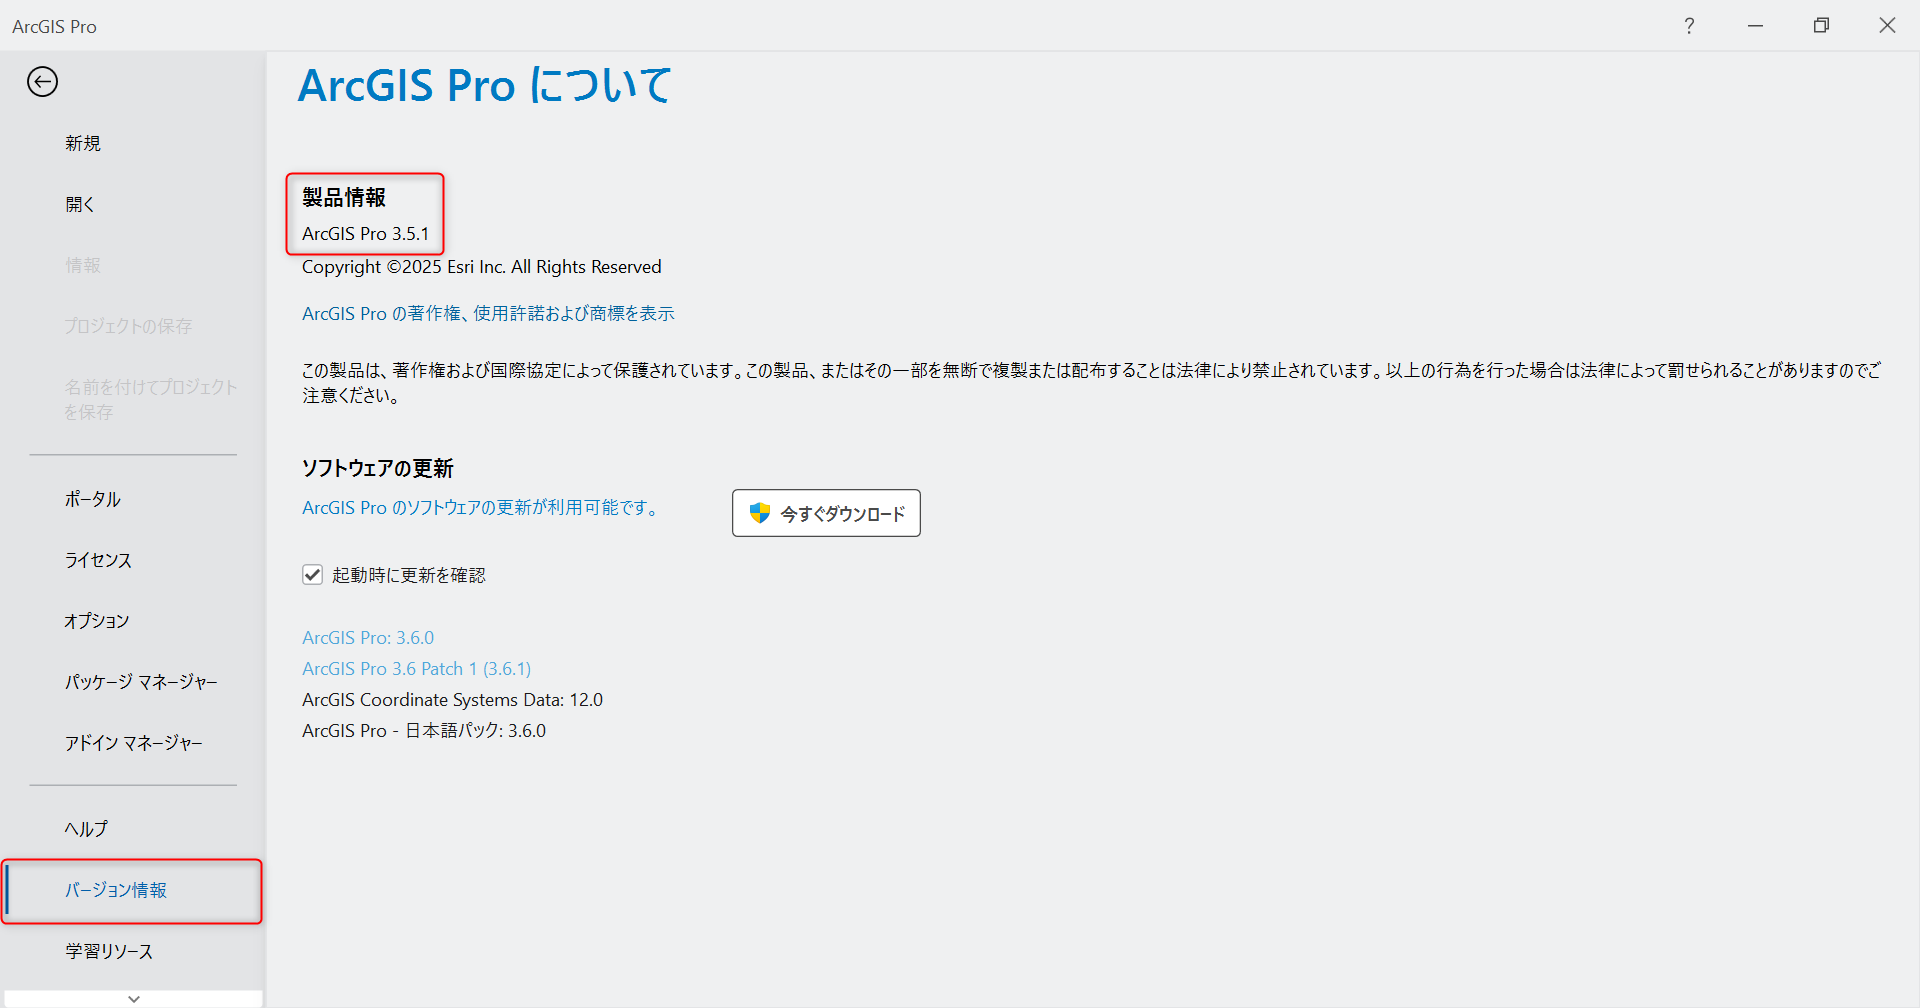Select 開く in the sidebar
Image resolution: width=1920 pixels, height=1008 pixels.
(80, 204)
